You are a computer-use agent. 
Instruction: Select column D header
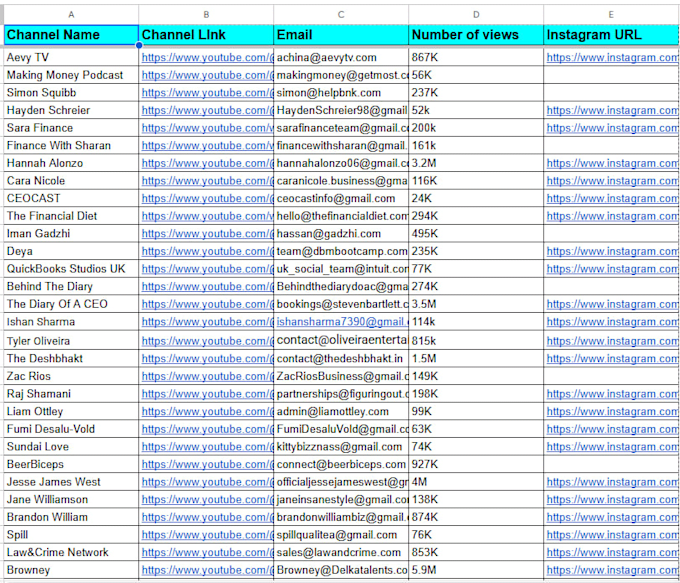[x=476, y=15]
